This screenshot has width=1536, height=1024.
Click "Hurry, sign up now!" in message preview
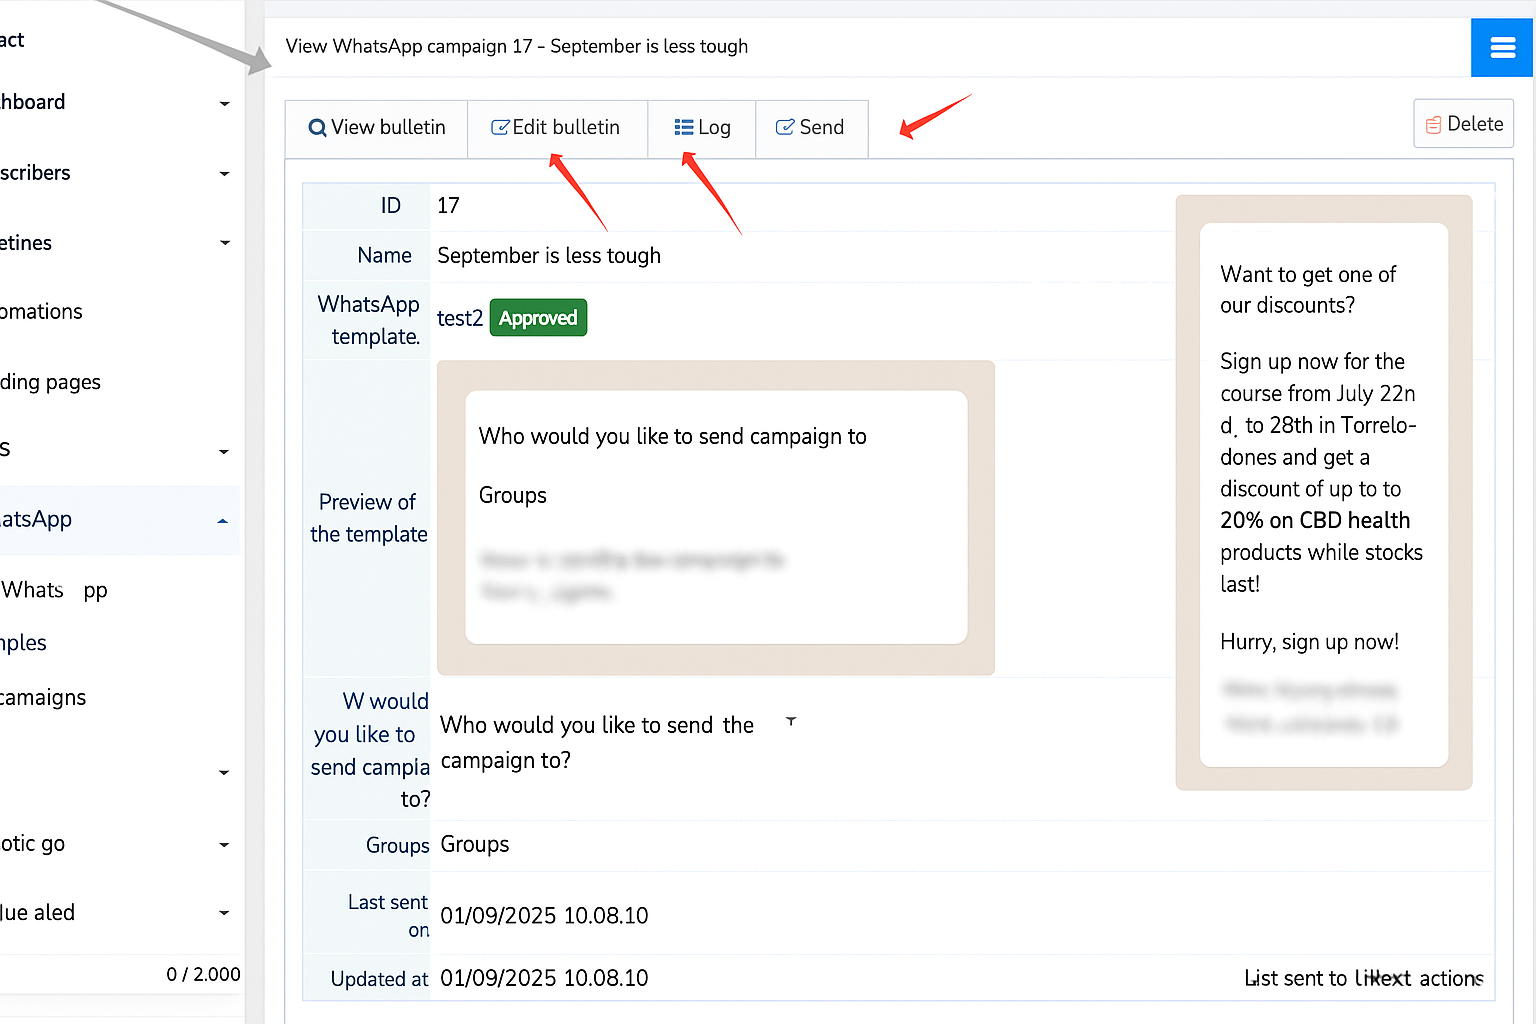[1309, 642]
